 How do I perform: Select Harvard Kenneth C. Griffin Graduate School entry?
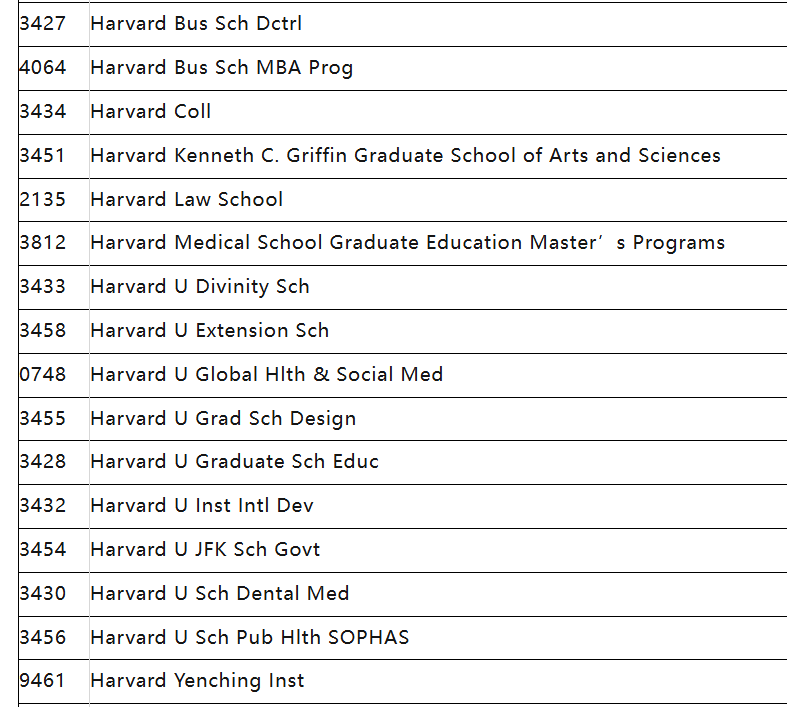[x=405, y=156]
